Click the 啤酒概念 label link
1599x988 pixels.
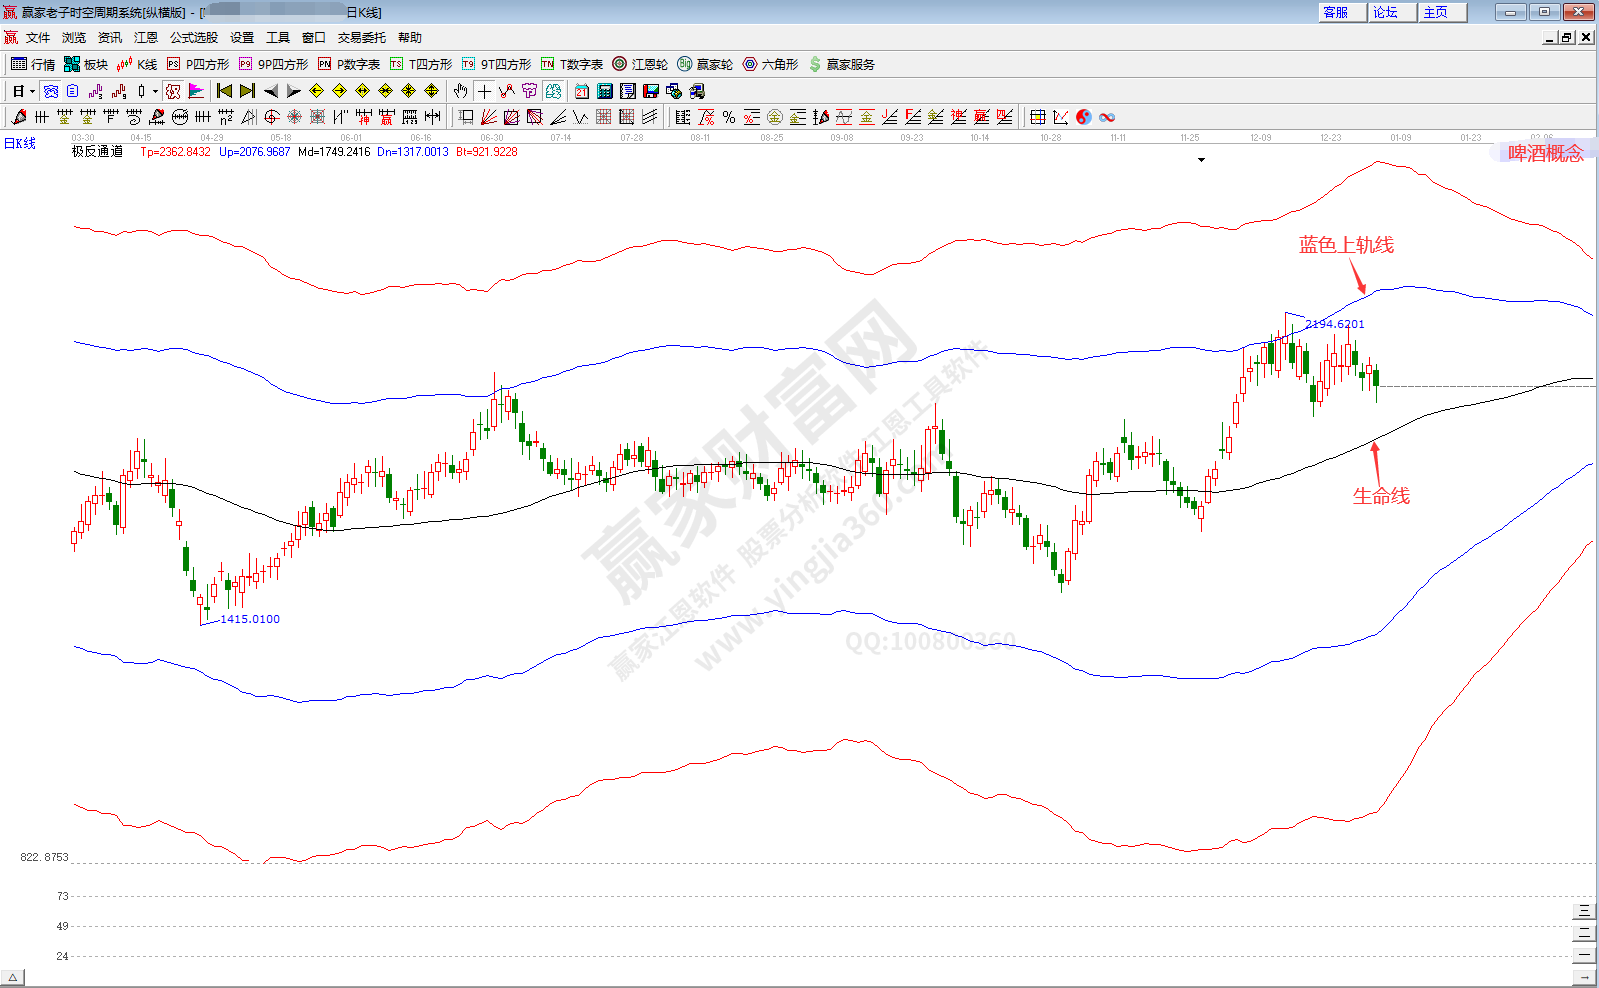1545,153
